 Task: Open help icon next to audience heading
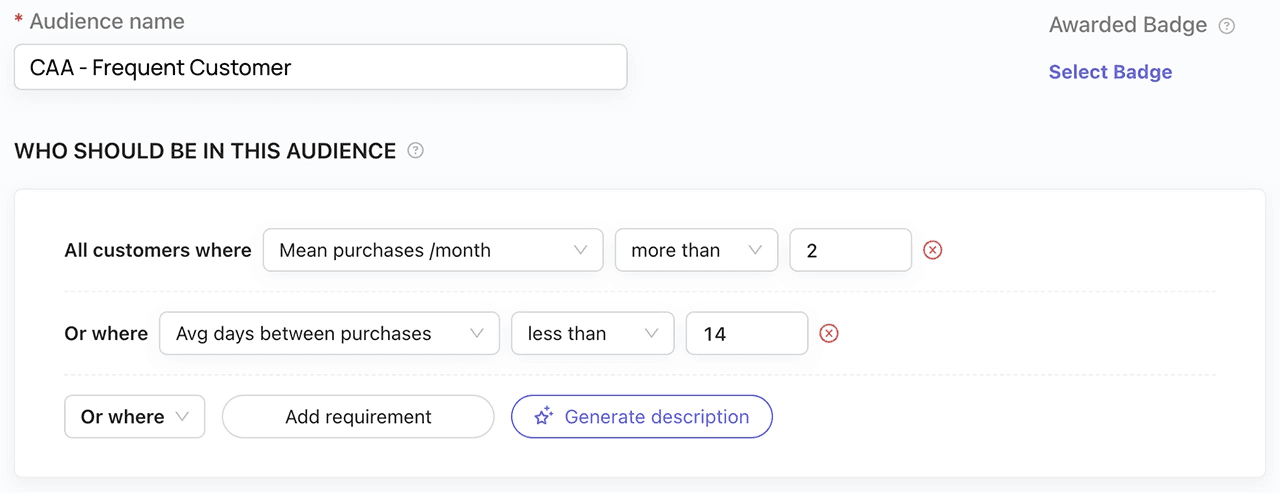click(416, 151)
